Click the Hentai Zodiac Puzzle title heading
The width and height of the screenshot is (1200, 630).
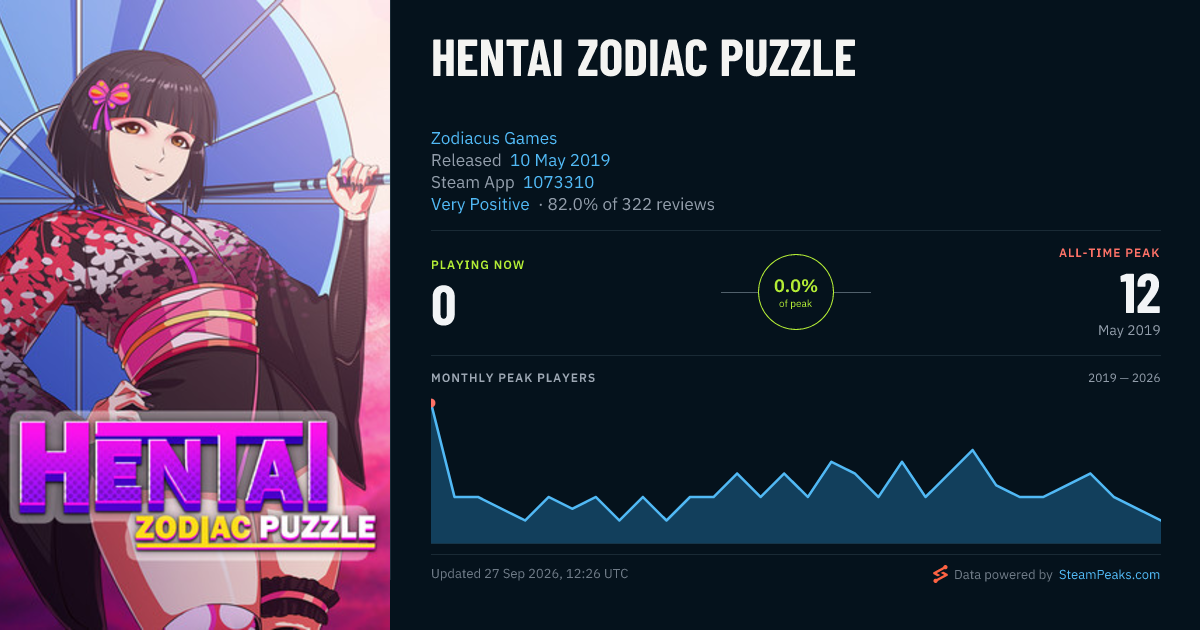[x=643, y=59]
